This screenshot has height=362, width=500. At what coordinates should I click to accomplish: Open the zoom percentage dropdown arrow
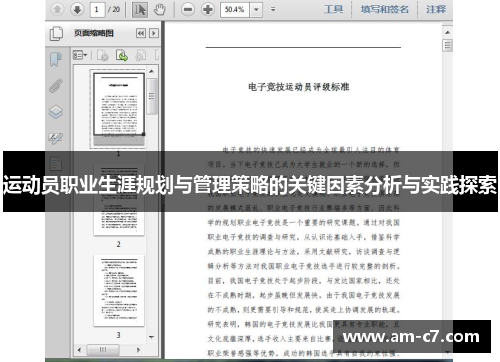tap(256, 9)
